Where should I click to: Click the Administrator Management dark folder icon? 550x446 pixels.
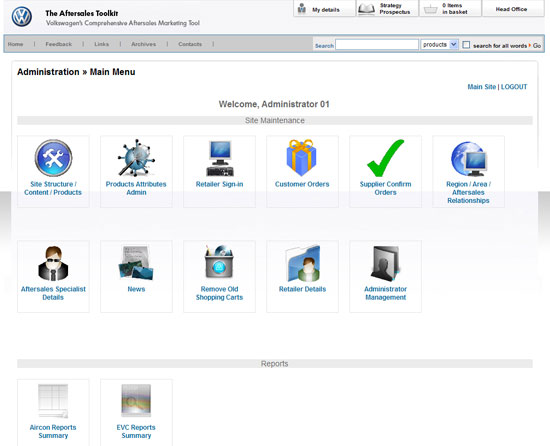(x=385, y=264)
